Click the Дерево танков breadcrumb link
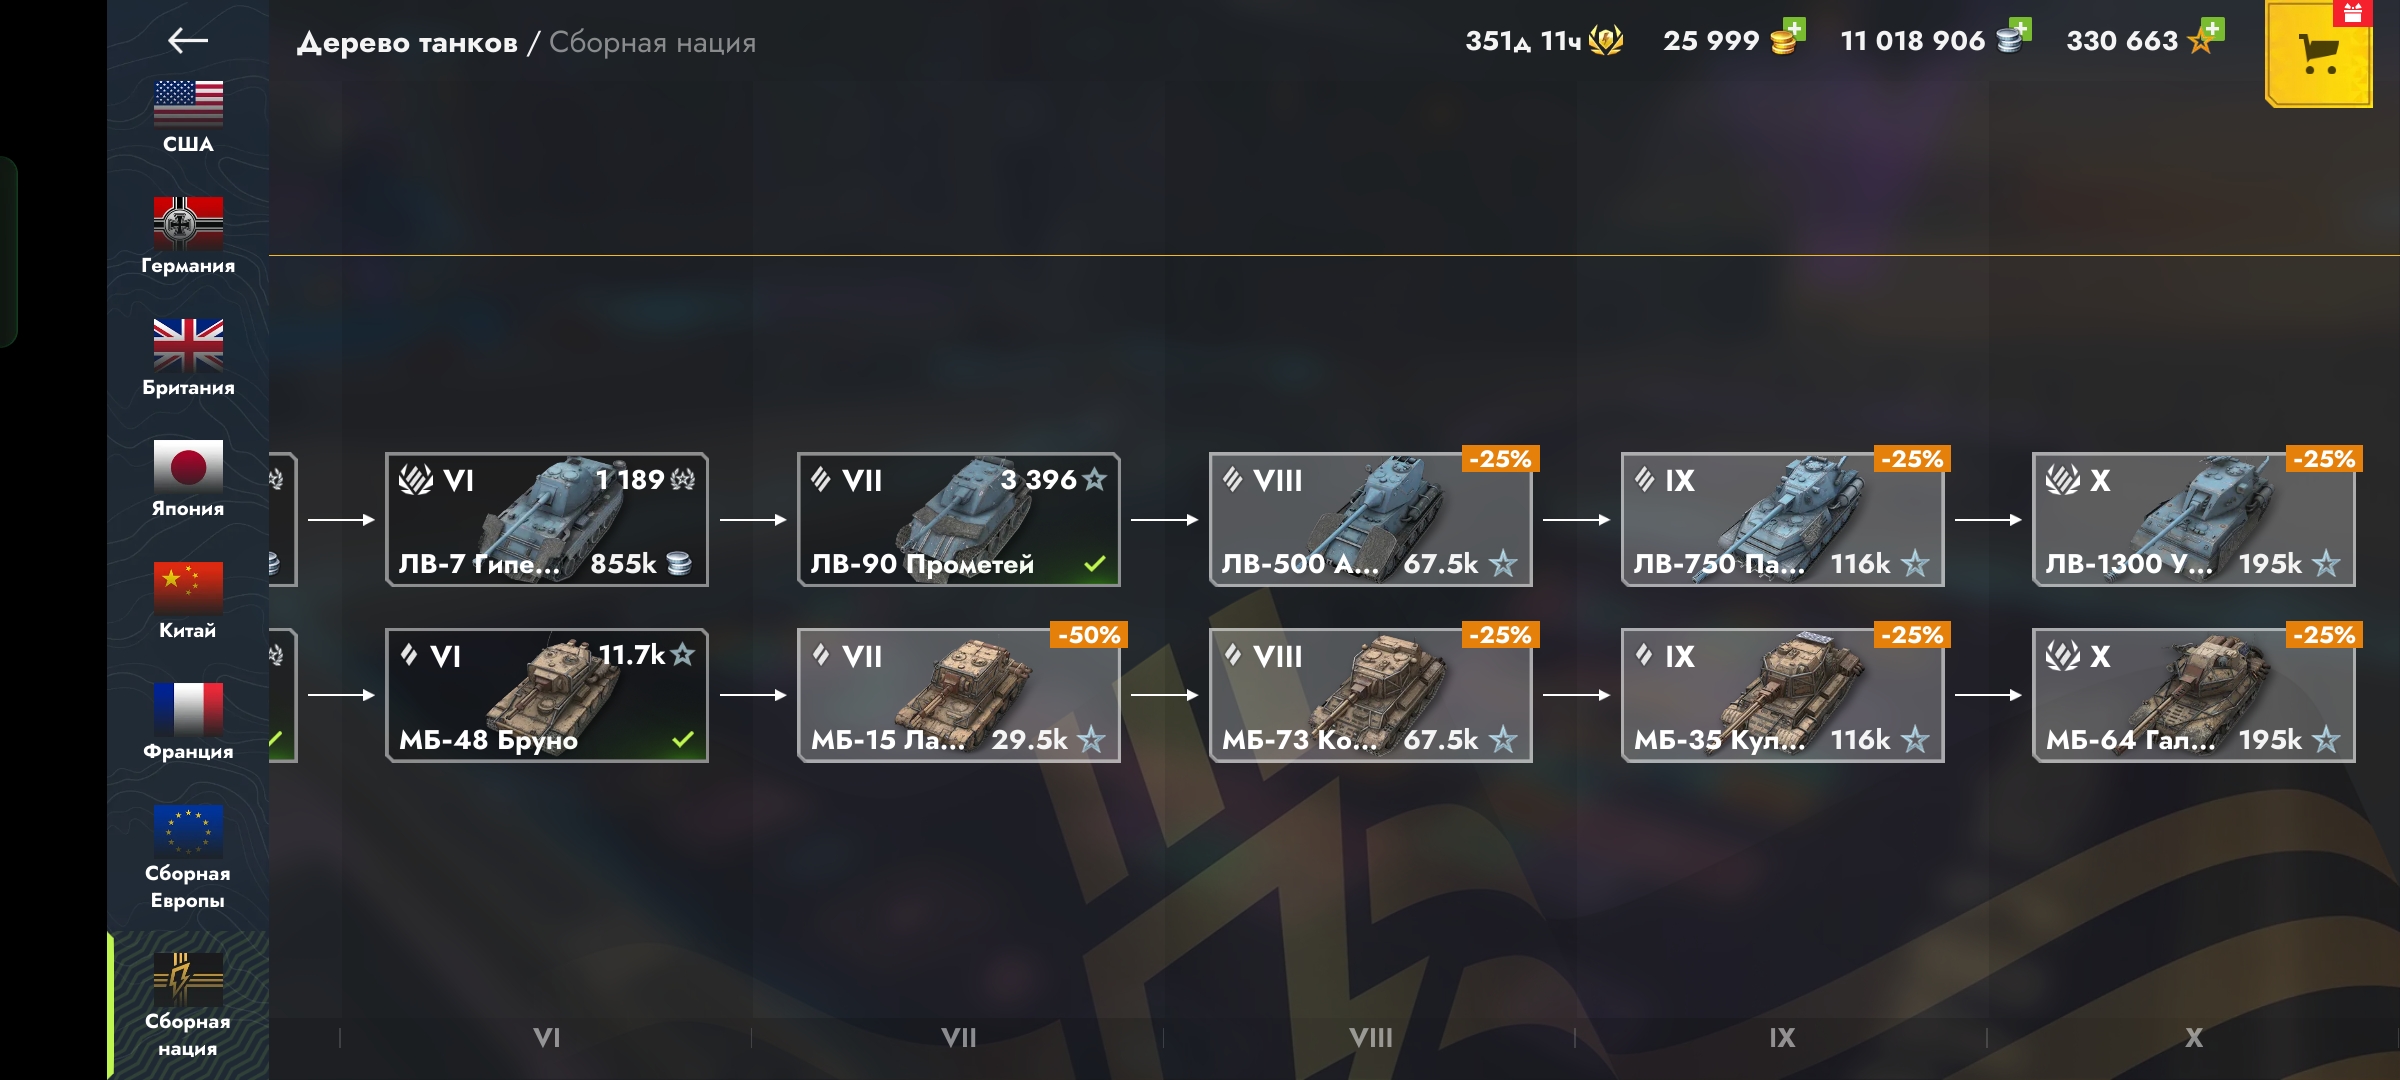 (x=407, y=43)
